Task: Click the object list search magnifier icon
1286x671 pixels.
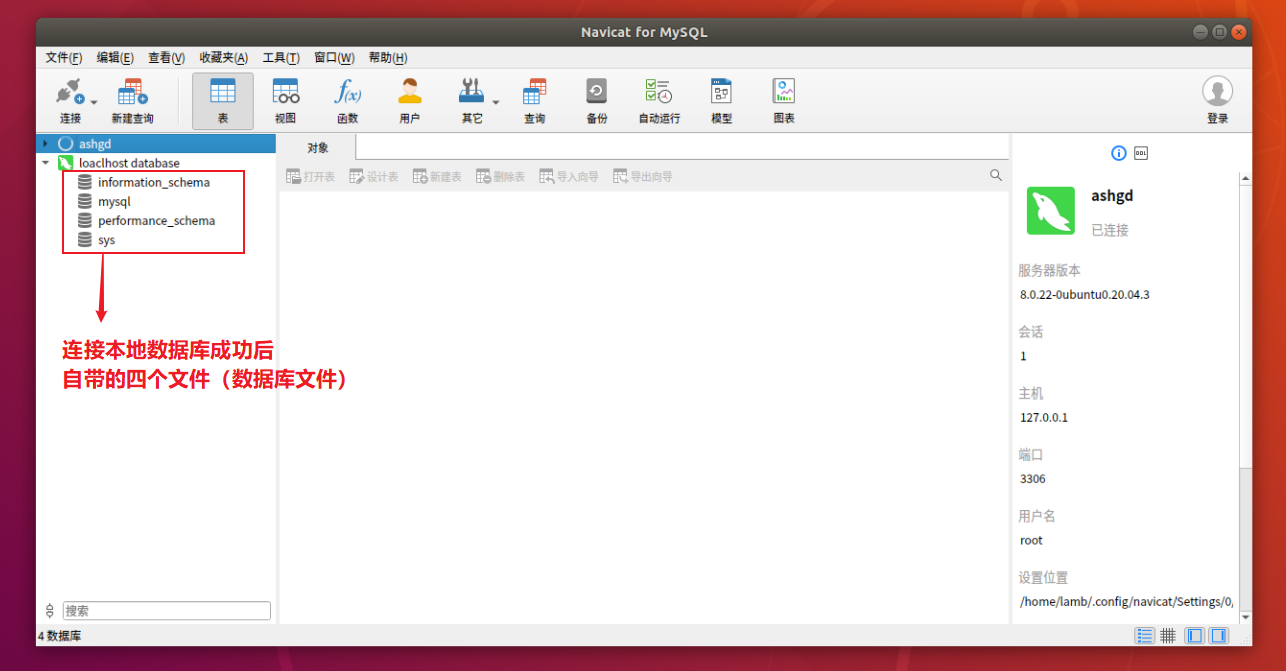Action: [996, 175]
